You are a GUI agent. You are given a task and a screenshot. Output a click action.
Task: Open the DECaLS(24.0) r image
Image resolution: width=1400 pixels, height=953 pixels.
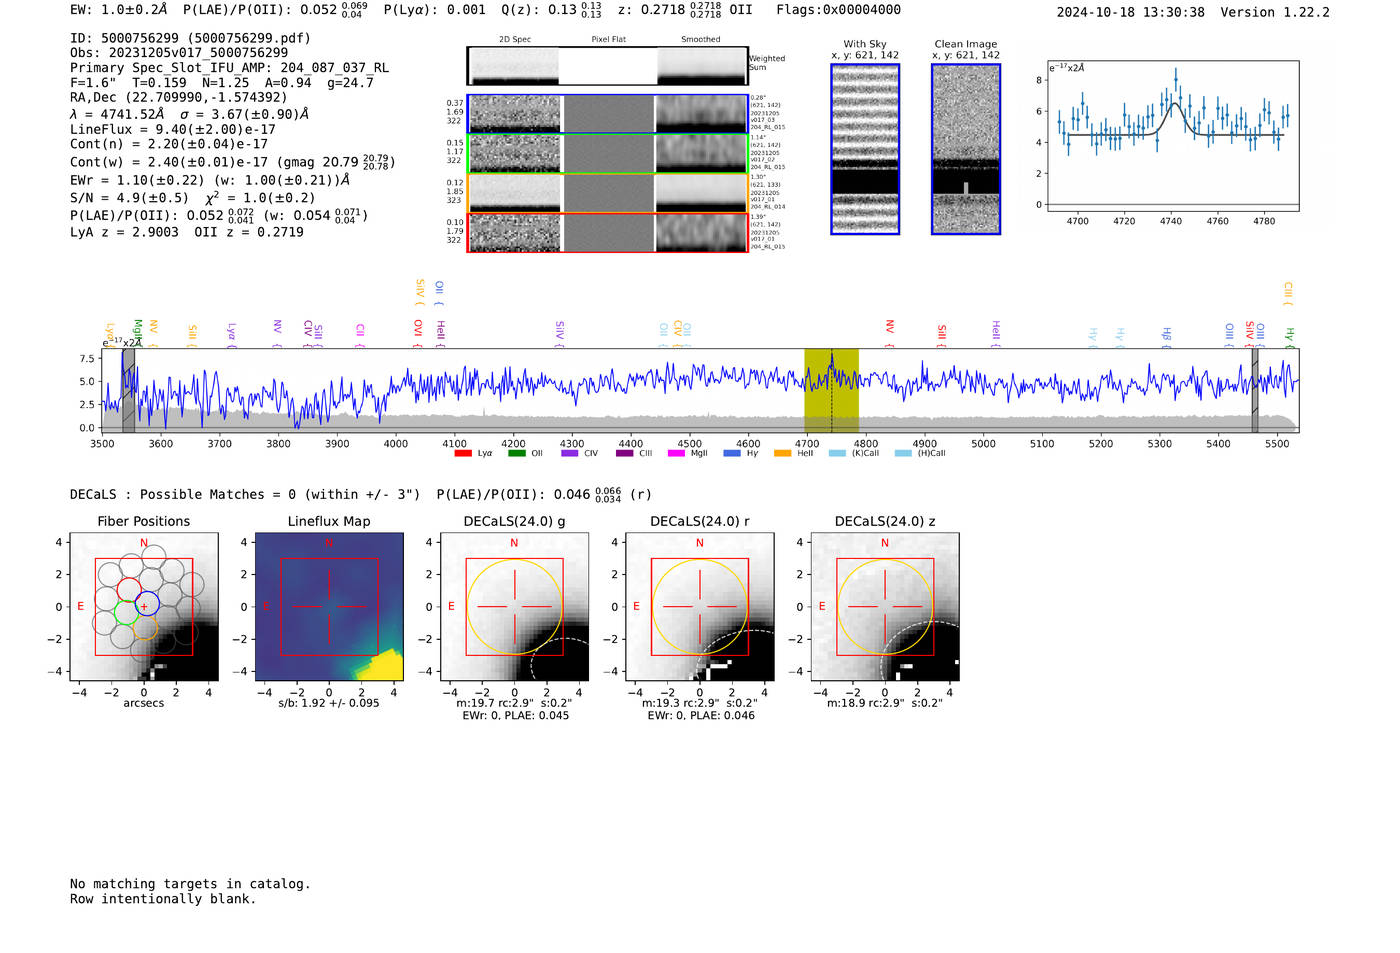tap(700, 607)
